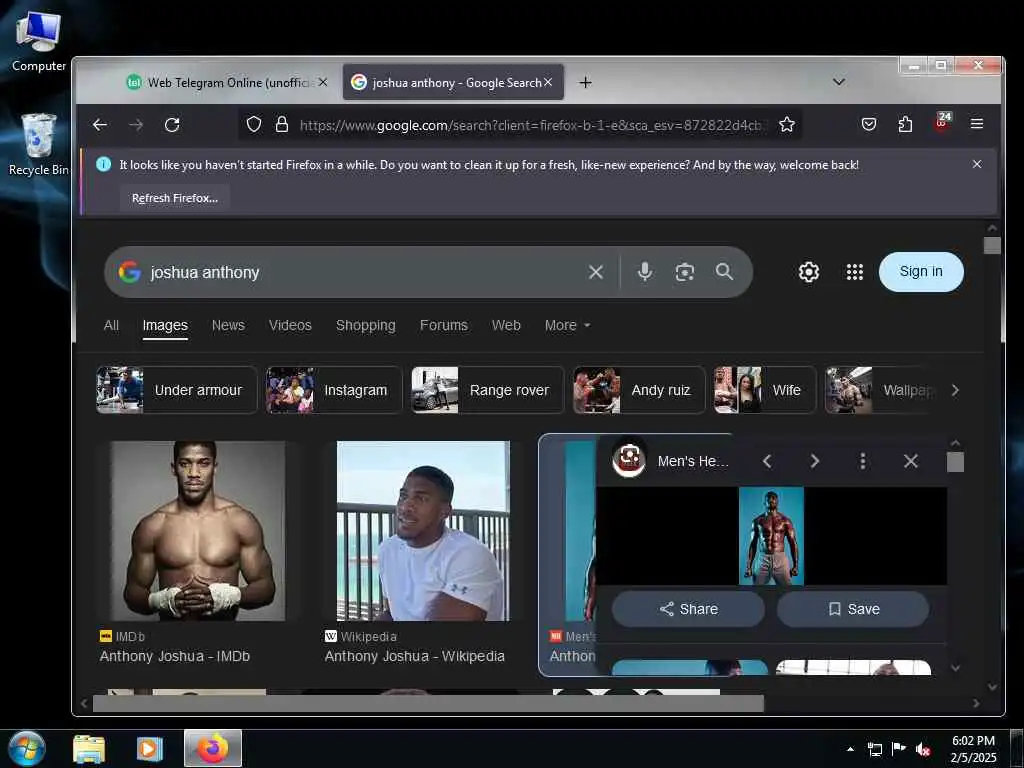Open the Windows Start menu
This screenshot has height=768, width=1024.
pos(26,748)
